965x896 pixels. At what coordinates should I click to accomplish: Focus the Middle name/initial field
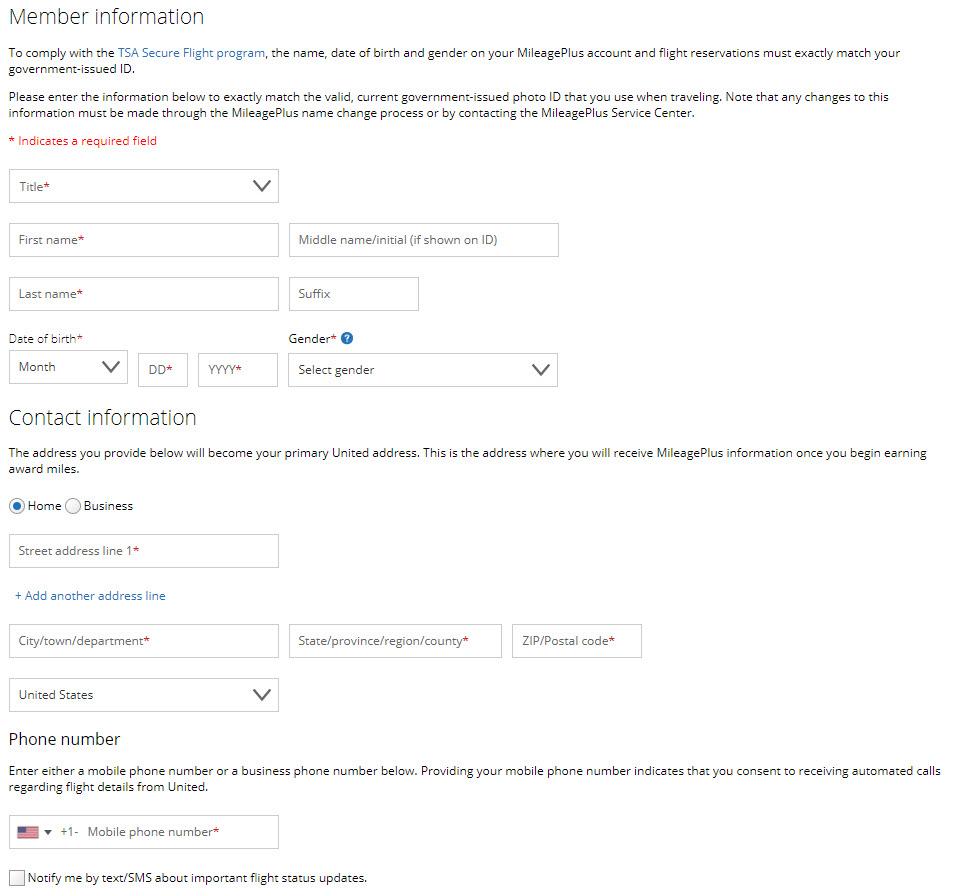tap(424, 240)
